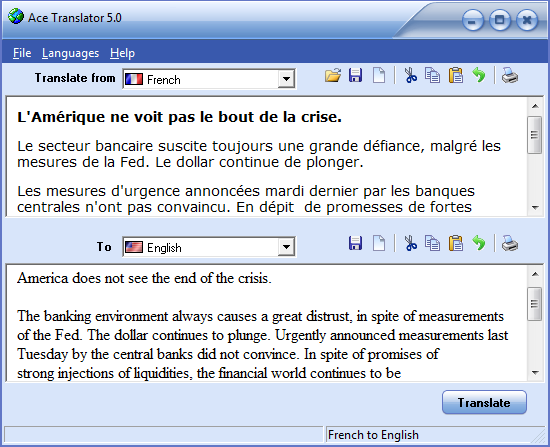Cut selected text in the translation pane
Screen dimensions: 550x447
(x=411, y=243)
